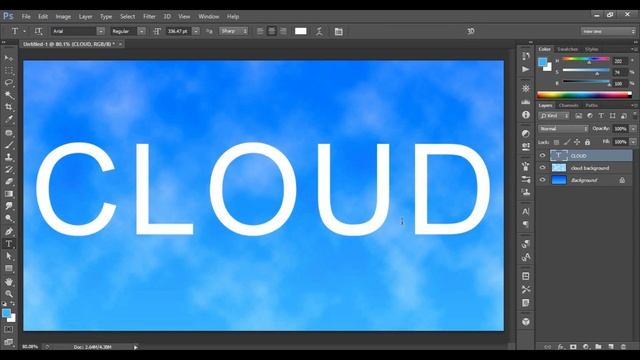
Task: Select the Zoom tool
Action: pyautogui.click(x=9, y=294)
